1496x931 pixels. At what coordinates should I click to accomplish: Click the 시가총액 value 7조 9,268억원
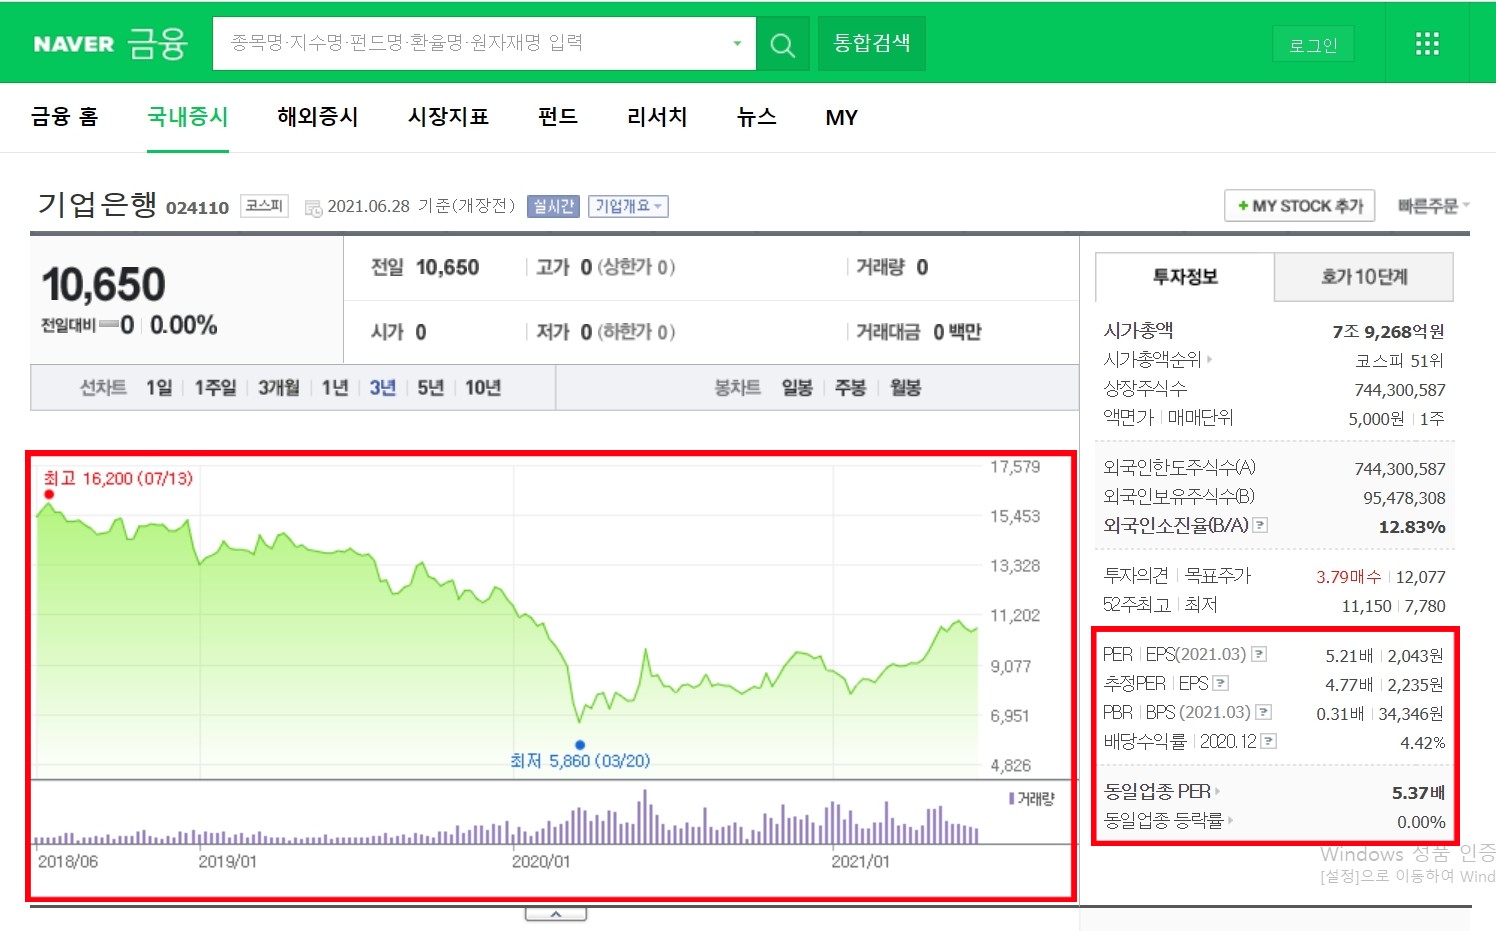pos(1388,331)
